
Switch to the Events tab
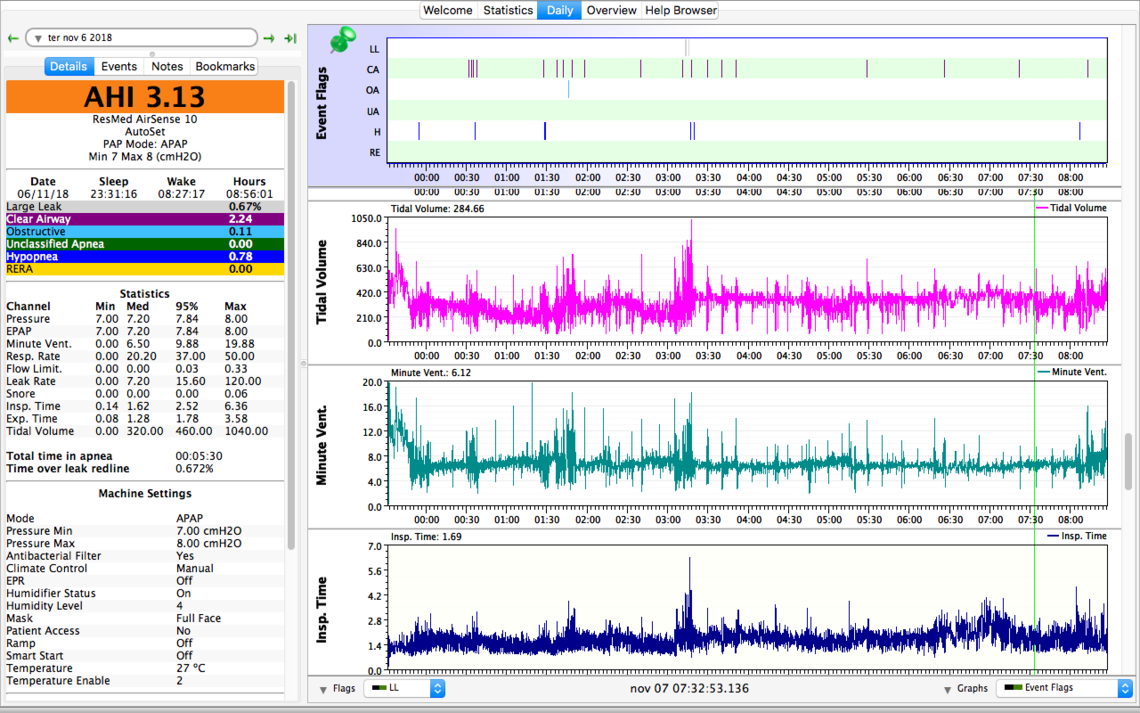pyautogui.click(x=119, y=66)
